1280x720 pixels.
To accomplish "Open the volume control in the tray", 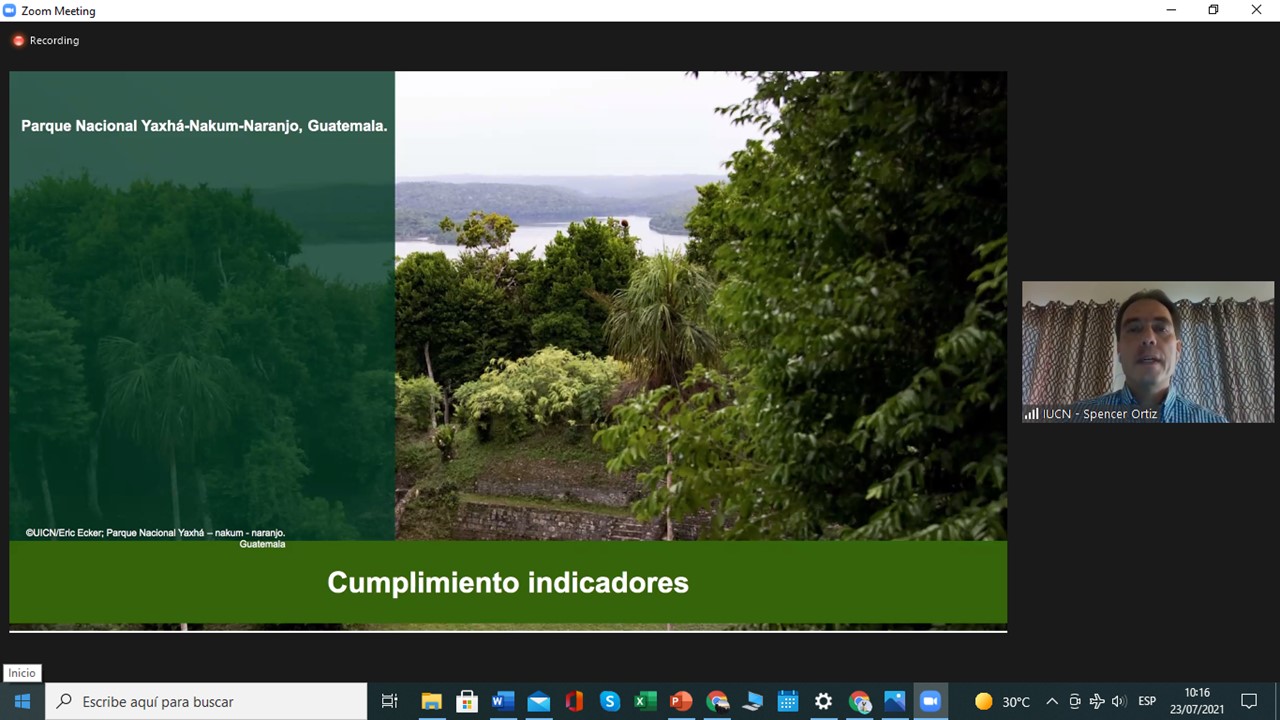I will [1119, 701].
